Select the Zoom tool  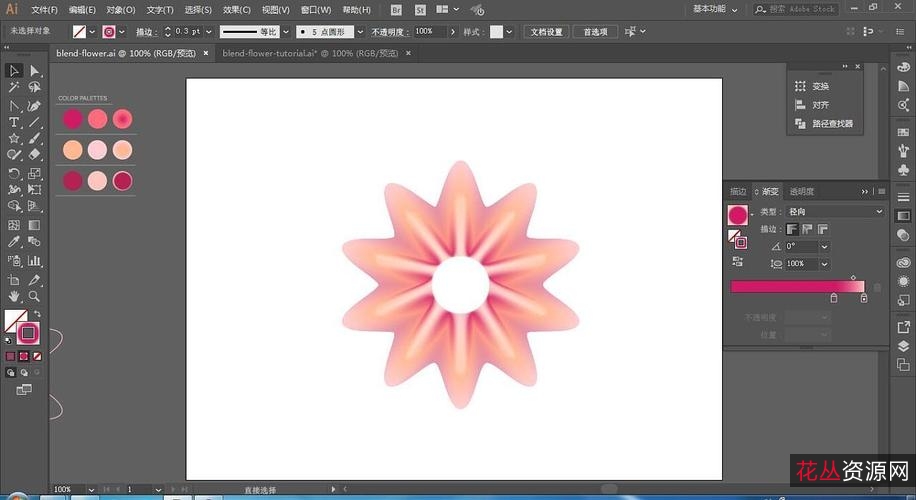point(34,296)
